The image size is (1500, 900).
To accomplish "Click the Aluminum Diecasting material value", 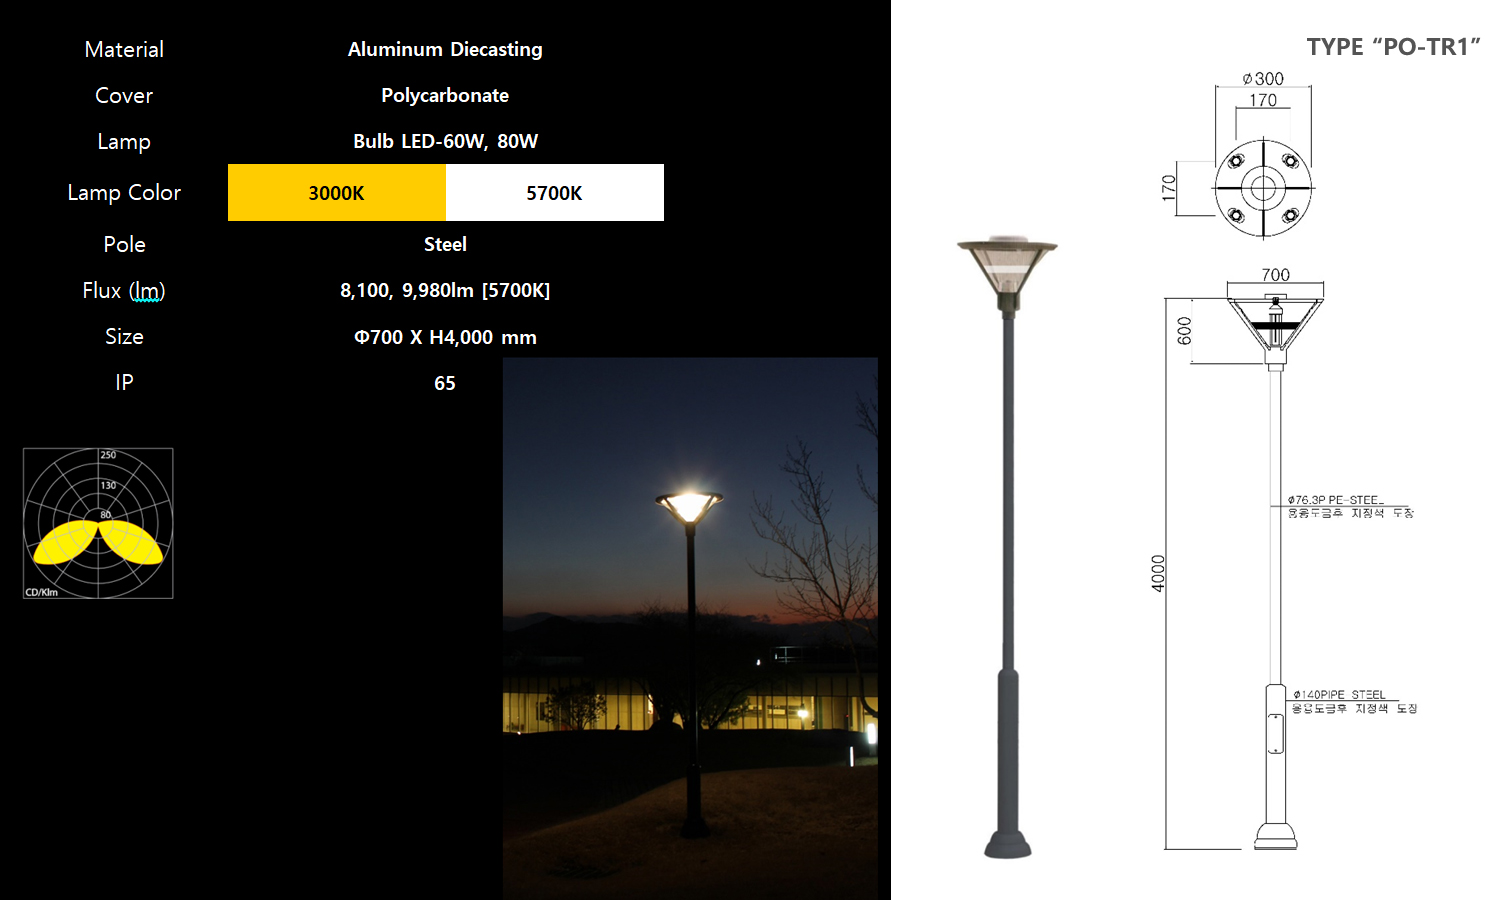I will (x=445, y=49).
